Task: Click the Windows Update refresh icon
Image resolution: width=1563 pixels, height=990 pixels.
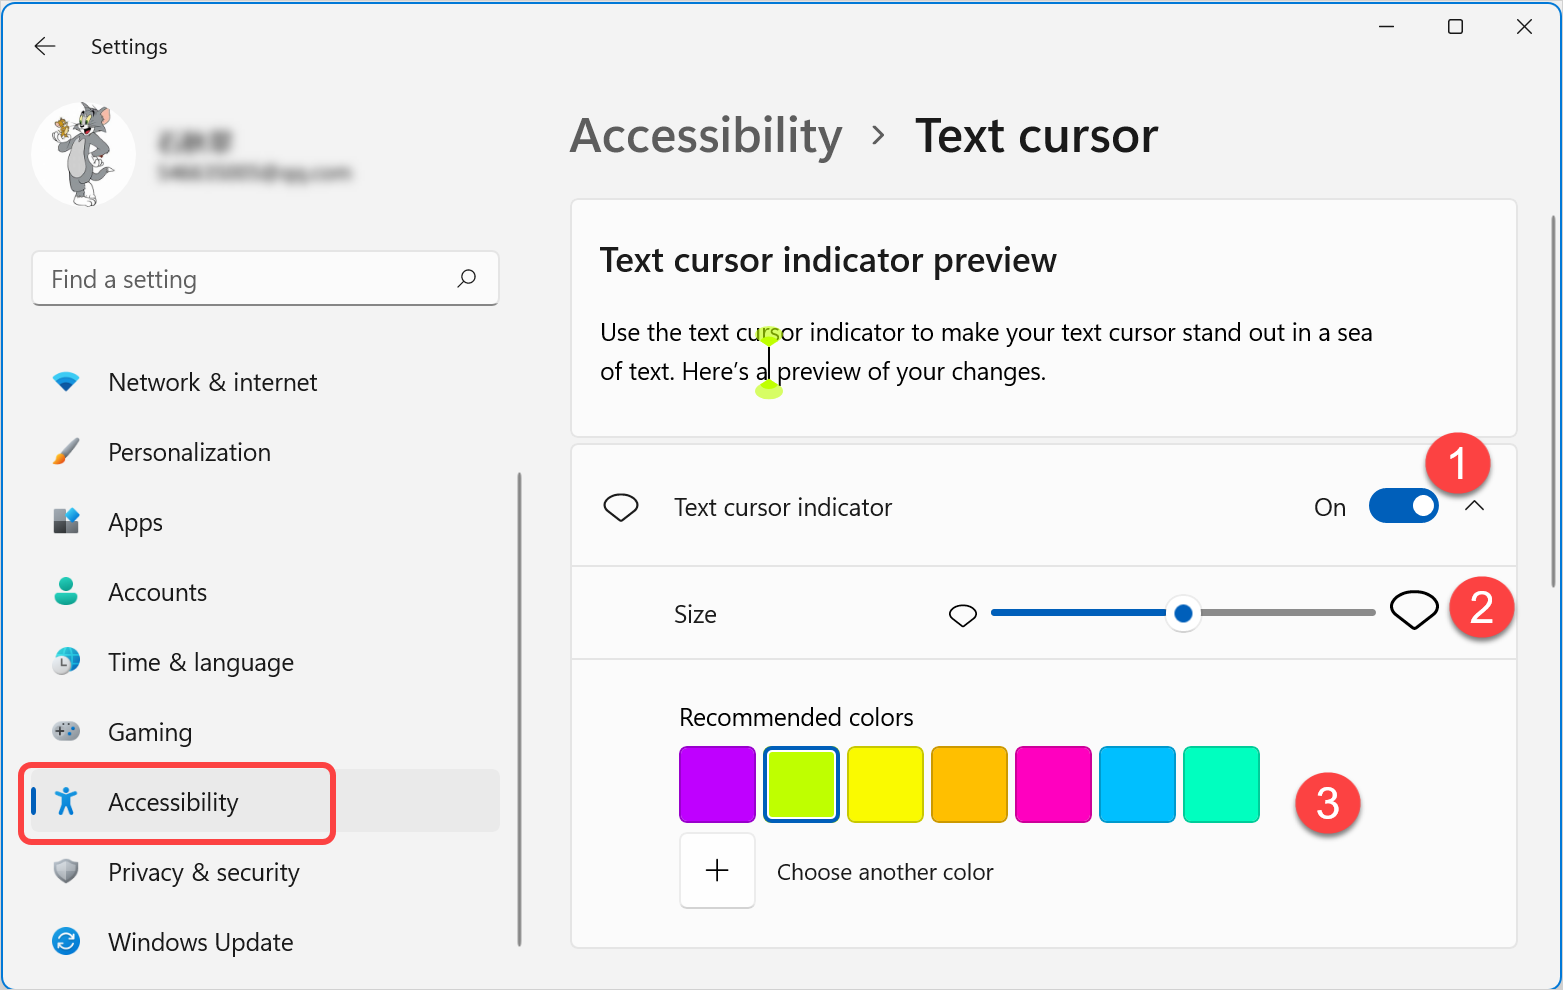Action: coord(66,942)
